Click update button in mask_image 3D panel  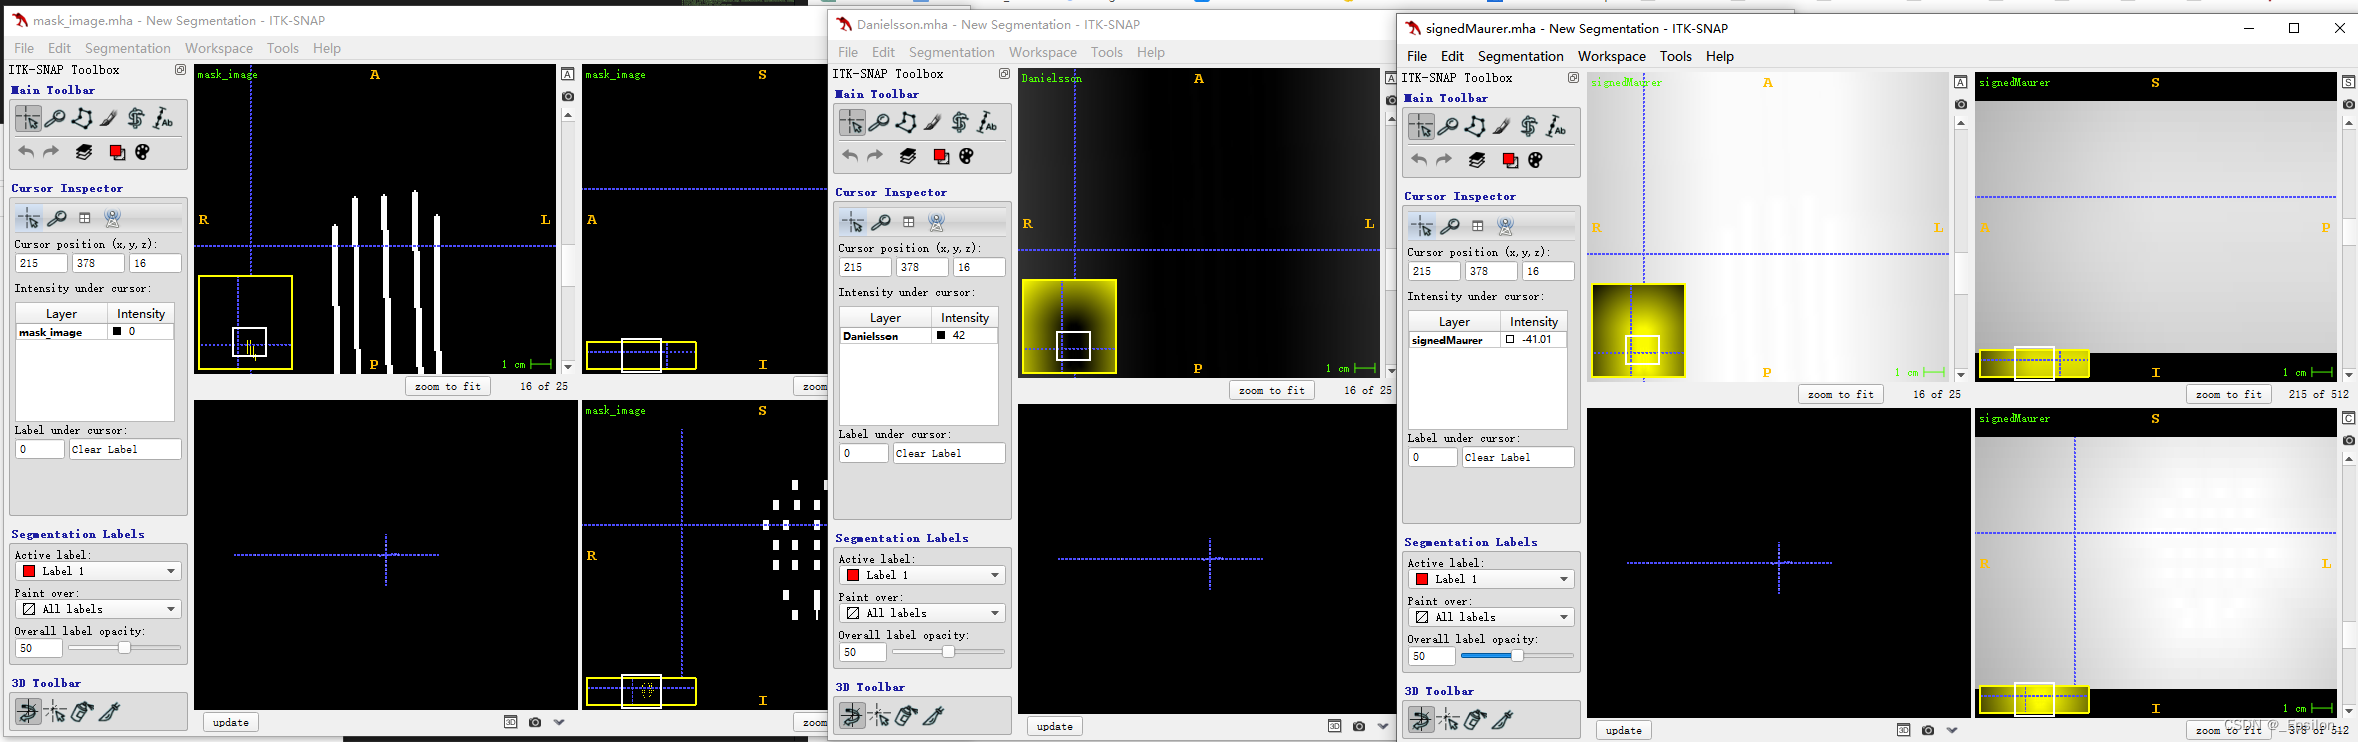[231, 722]
